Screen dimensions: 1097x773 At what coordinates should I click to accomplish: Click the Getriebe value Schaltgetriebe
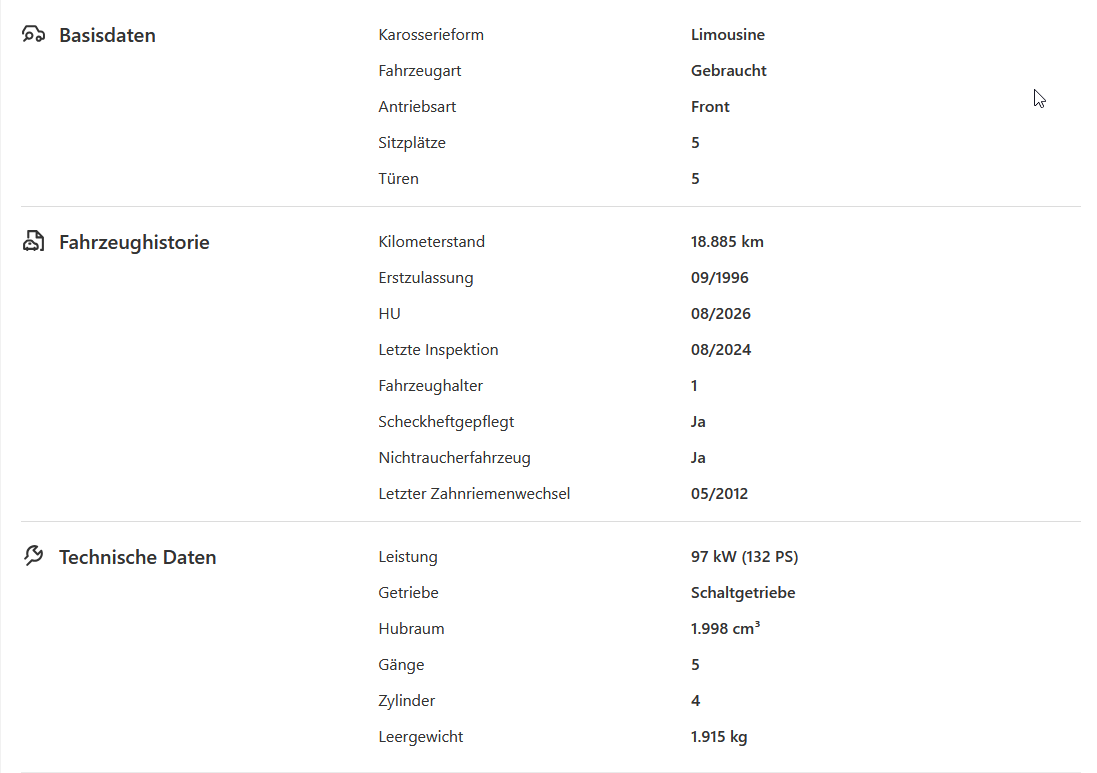(743, 593)
